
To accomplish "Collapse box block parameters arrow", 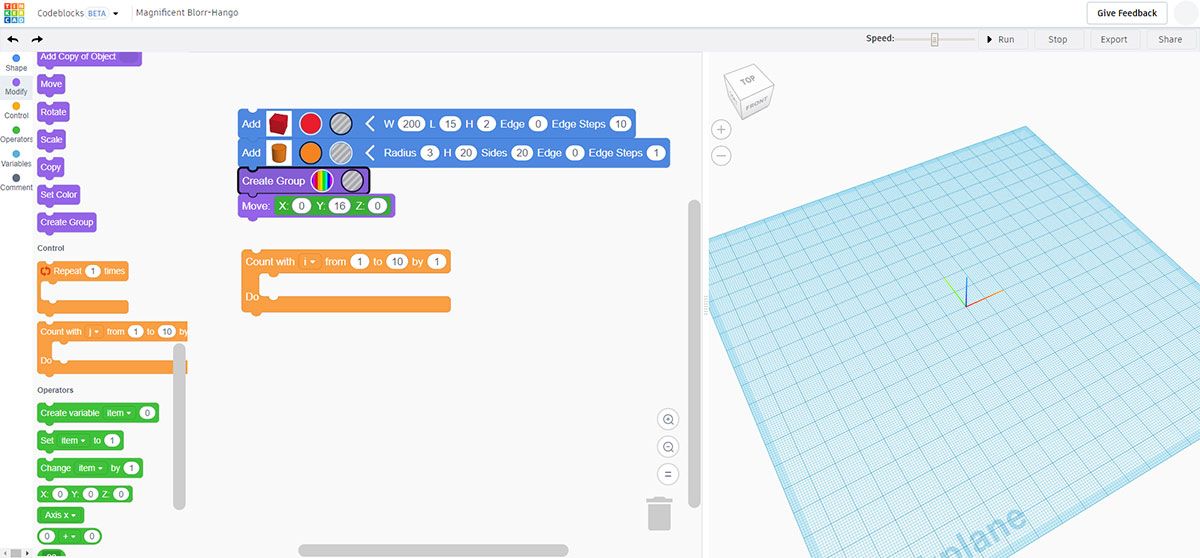I will [x=369, y=124].
